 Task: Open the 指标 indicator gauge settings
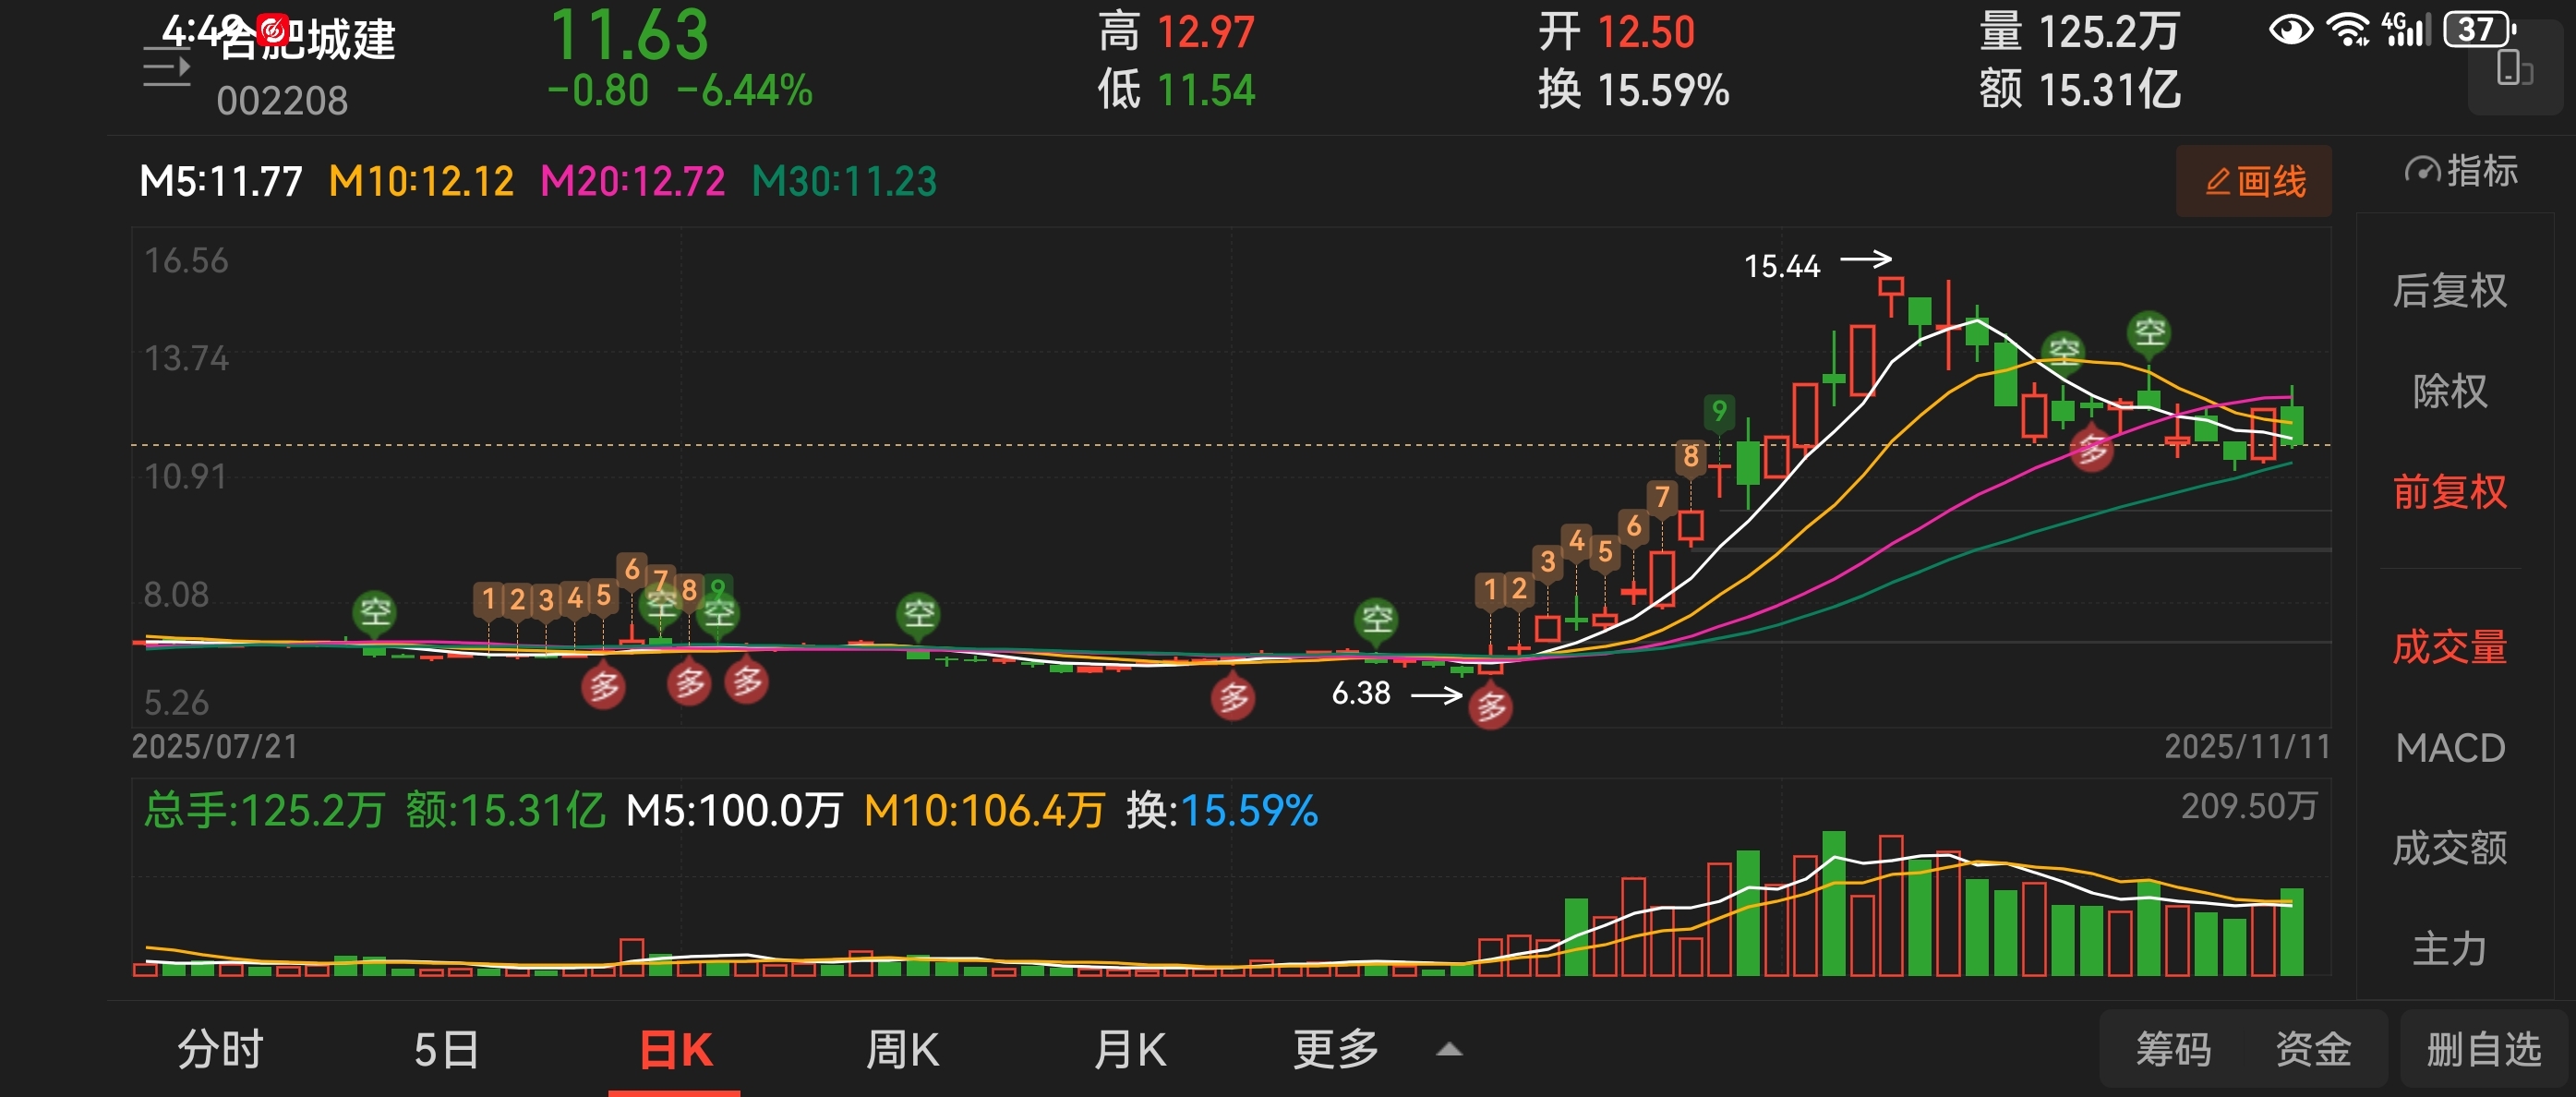tap(2461, 171)
